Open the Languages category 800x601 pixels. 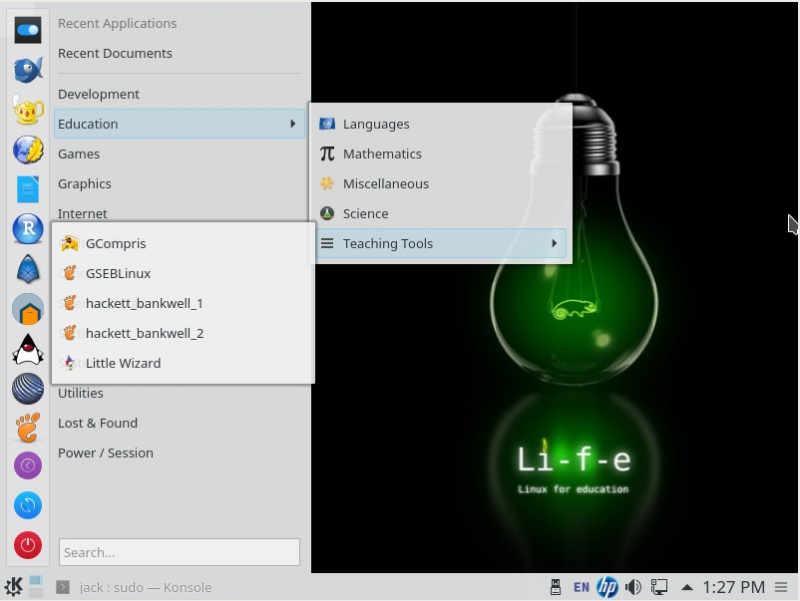(x=375, y=124)
